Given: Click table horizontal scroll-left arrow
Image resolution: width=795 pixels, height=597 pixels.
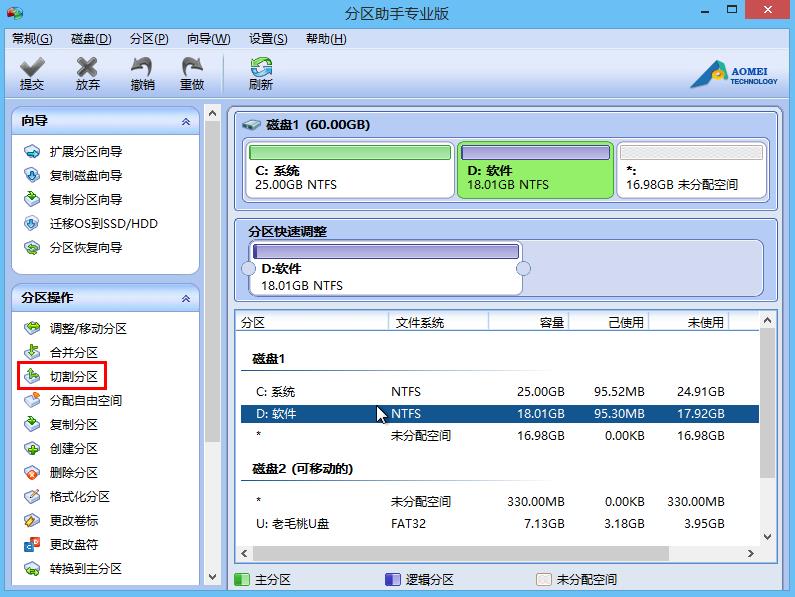Looking at the screenshot, I should 244,553.
